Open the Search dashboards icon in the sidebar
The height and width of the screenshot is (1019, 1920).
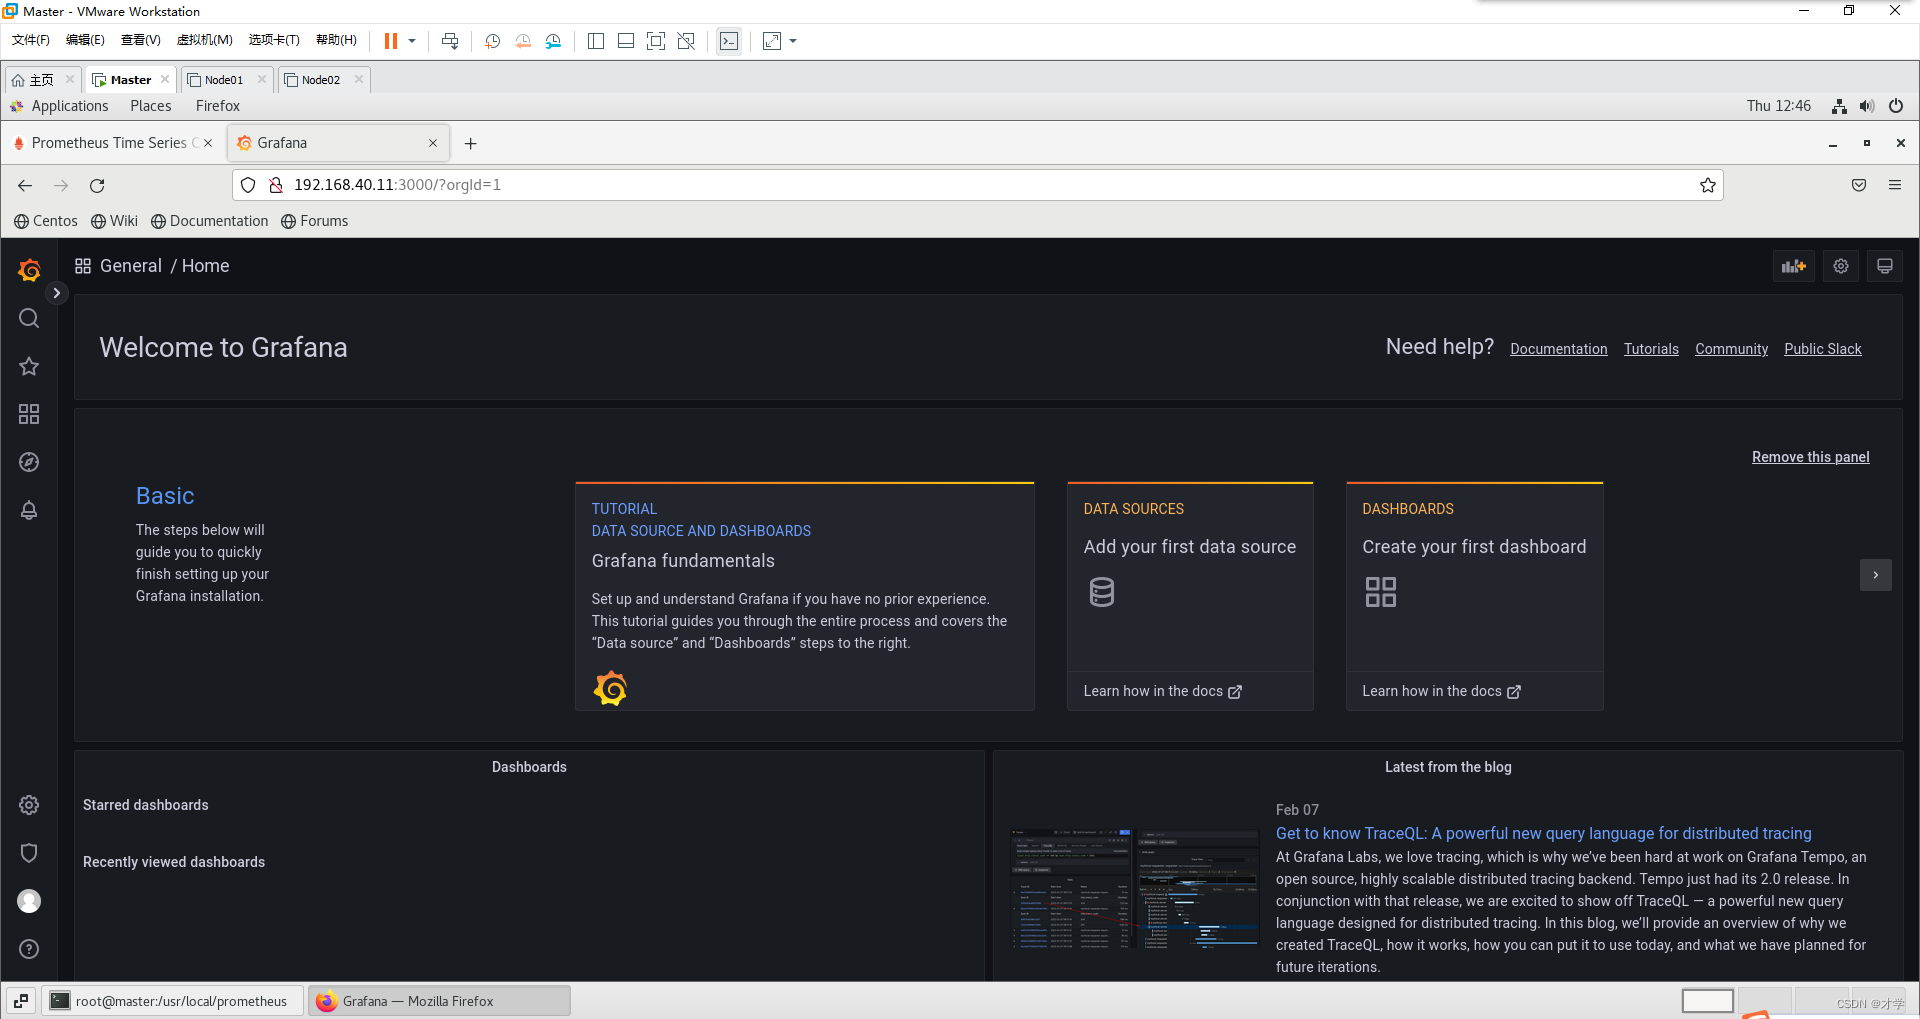(29, 318)
